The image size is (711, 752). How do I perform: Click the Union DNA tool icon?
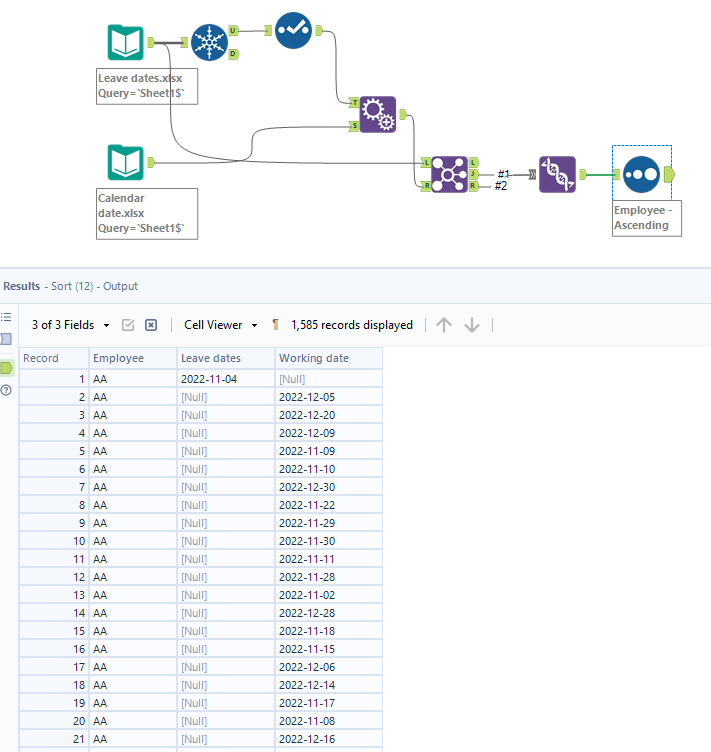tap(557, 175)
